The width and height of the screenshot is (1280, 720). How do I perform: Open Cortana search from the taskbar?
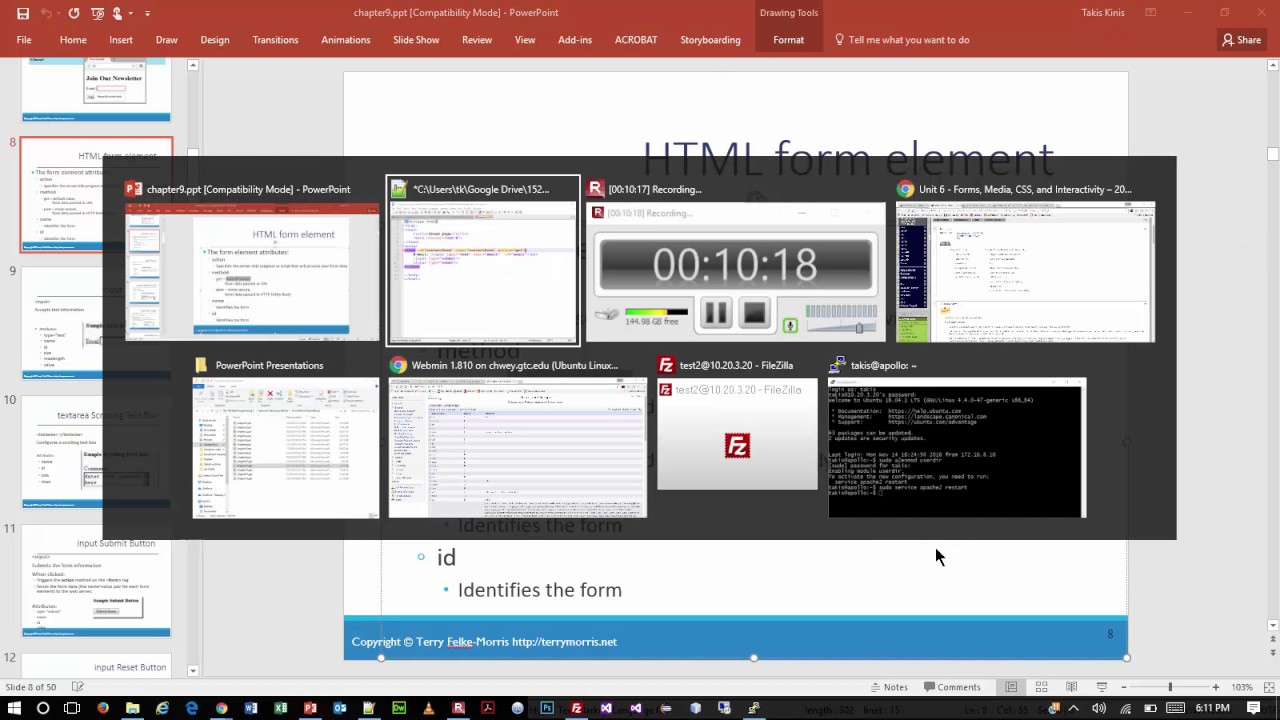43,708
